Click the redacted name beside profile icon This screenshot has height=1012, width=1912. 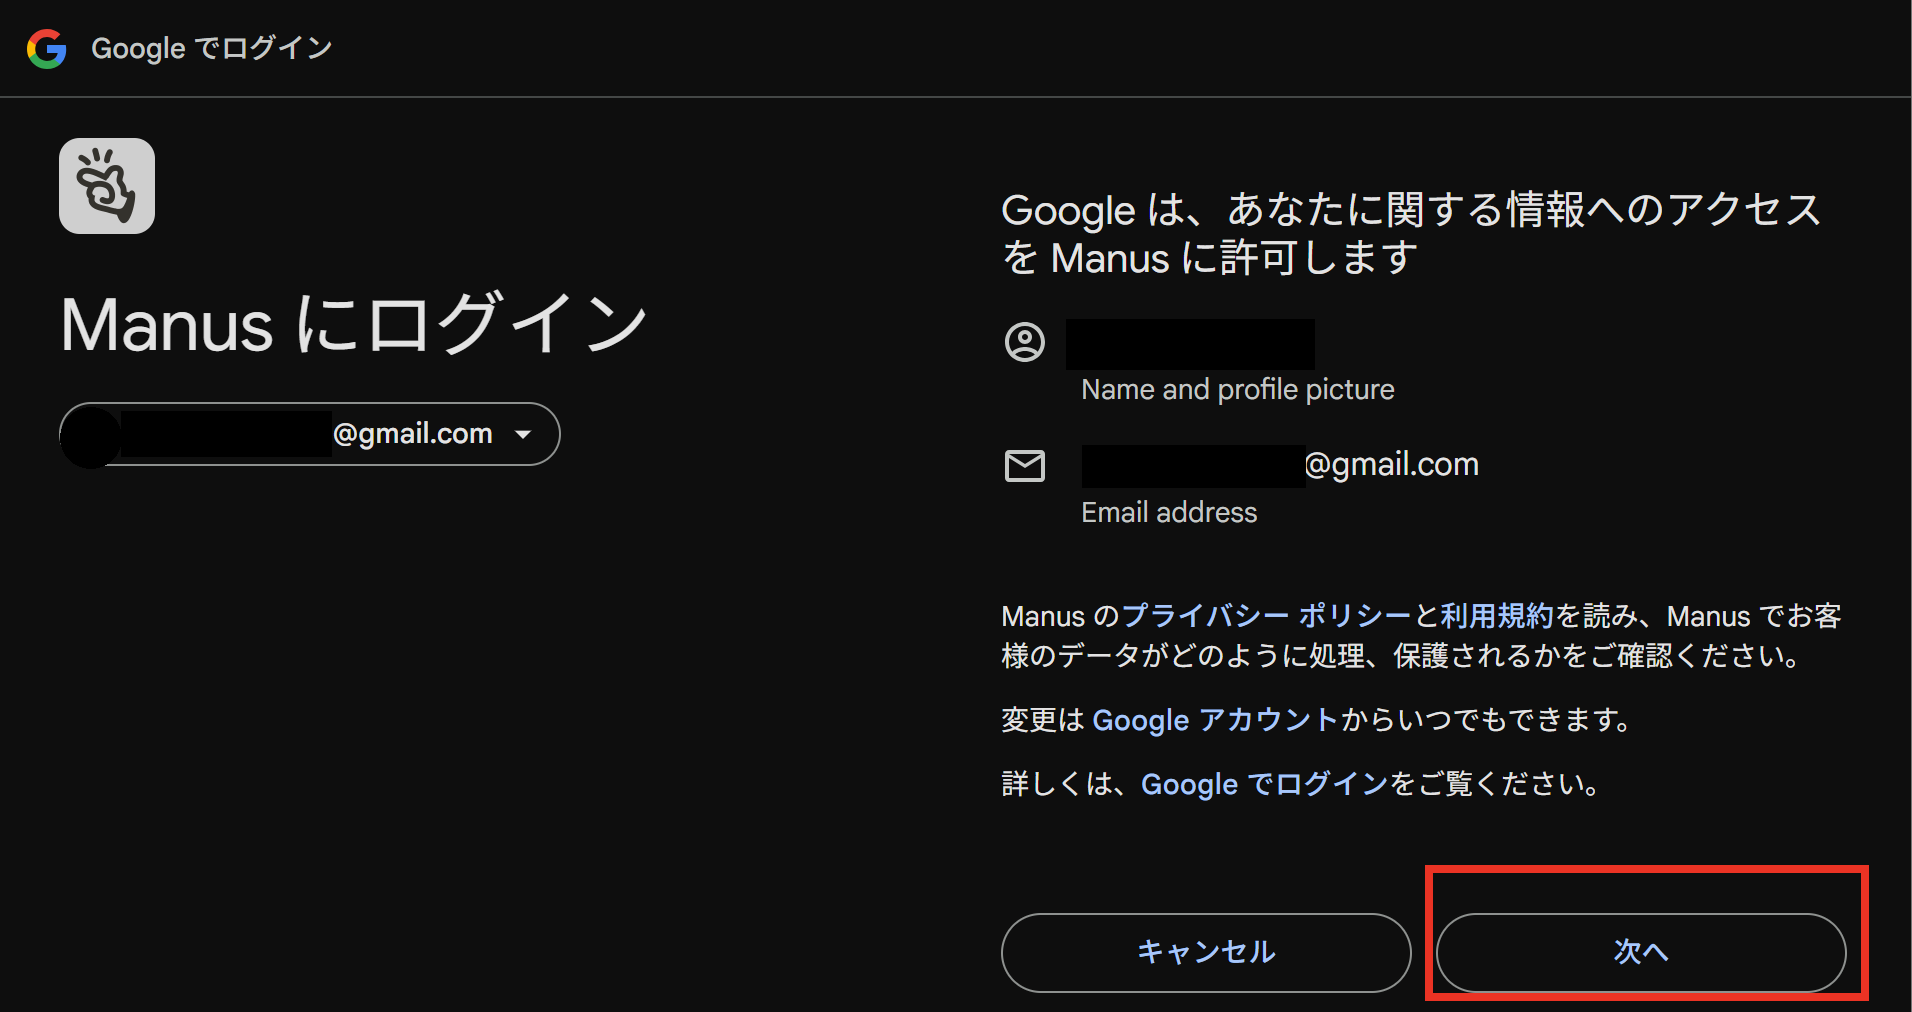point(1190,344)
